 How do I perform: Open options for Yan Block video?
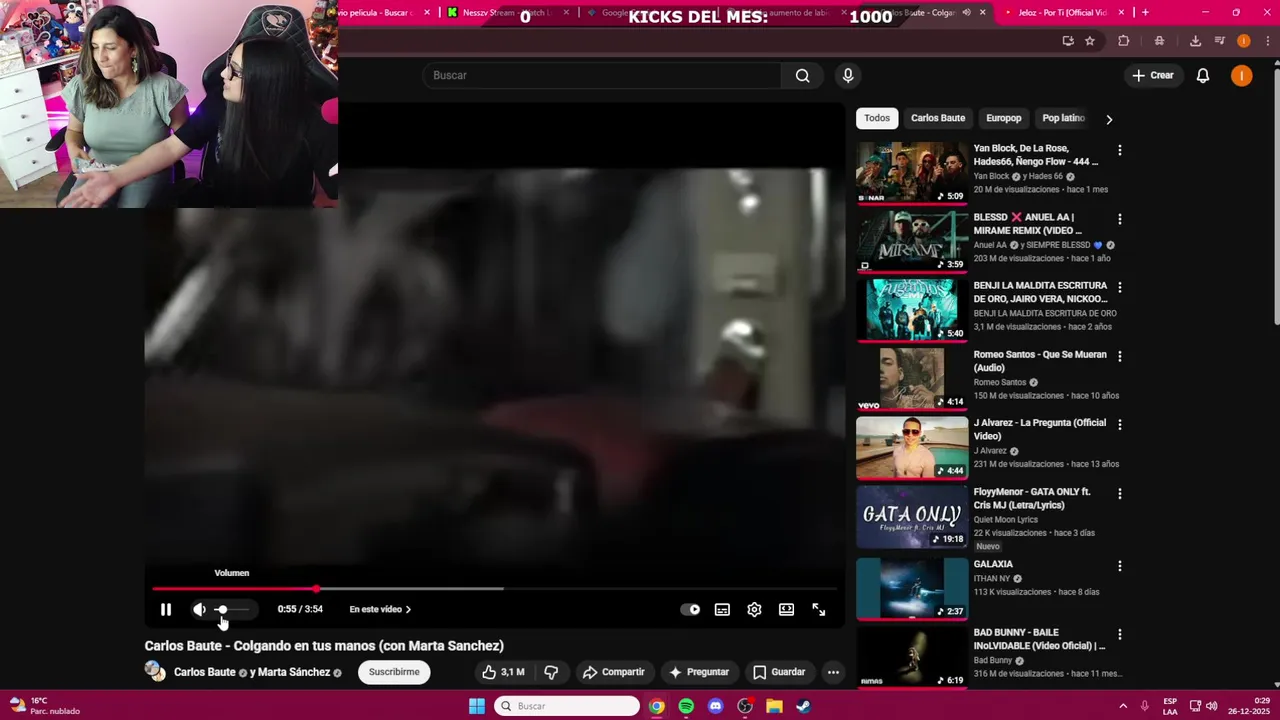click(1120, 150)
